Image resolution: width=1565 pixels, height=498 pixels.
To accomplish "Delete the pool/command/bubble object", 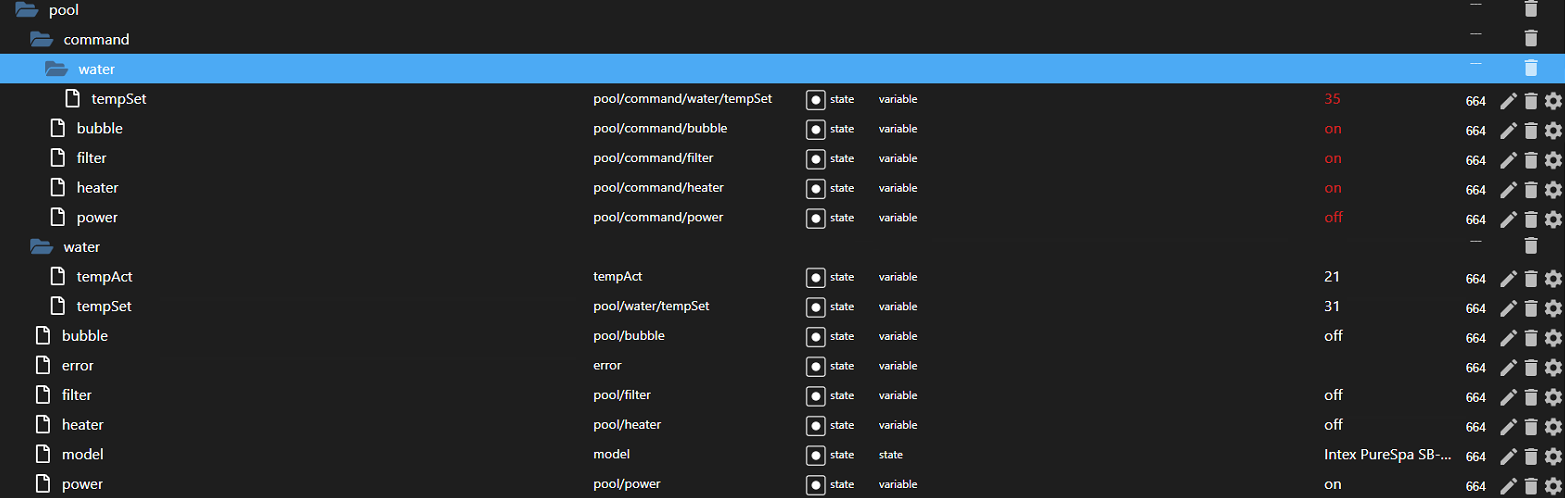I will 1530,130.
